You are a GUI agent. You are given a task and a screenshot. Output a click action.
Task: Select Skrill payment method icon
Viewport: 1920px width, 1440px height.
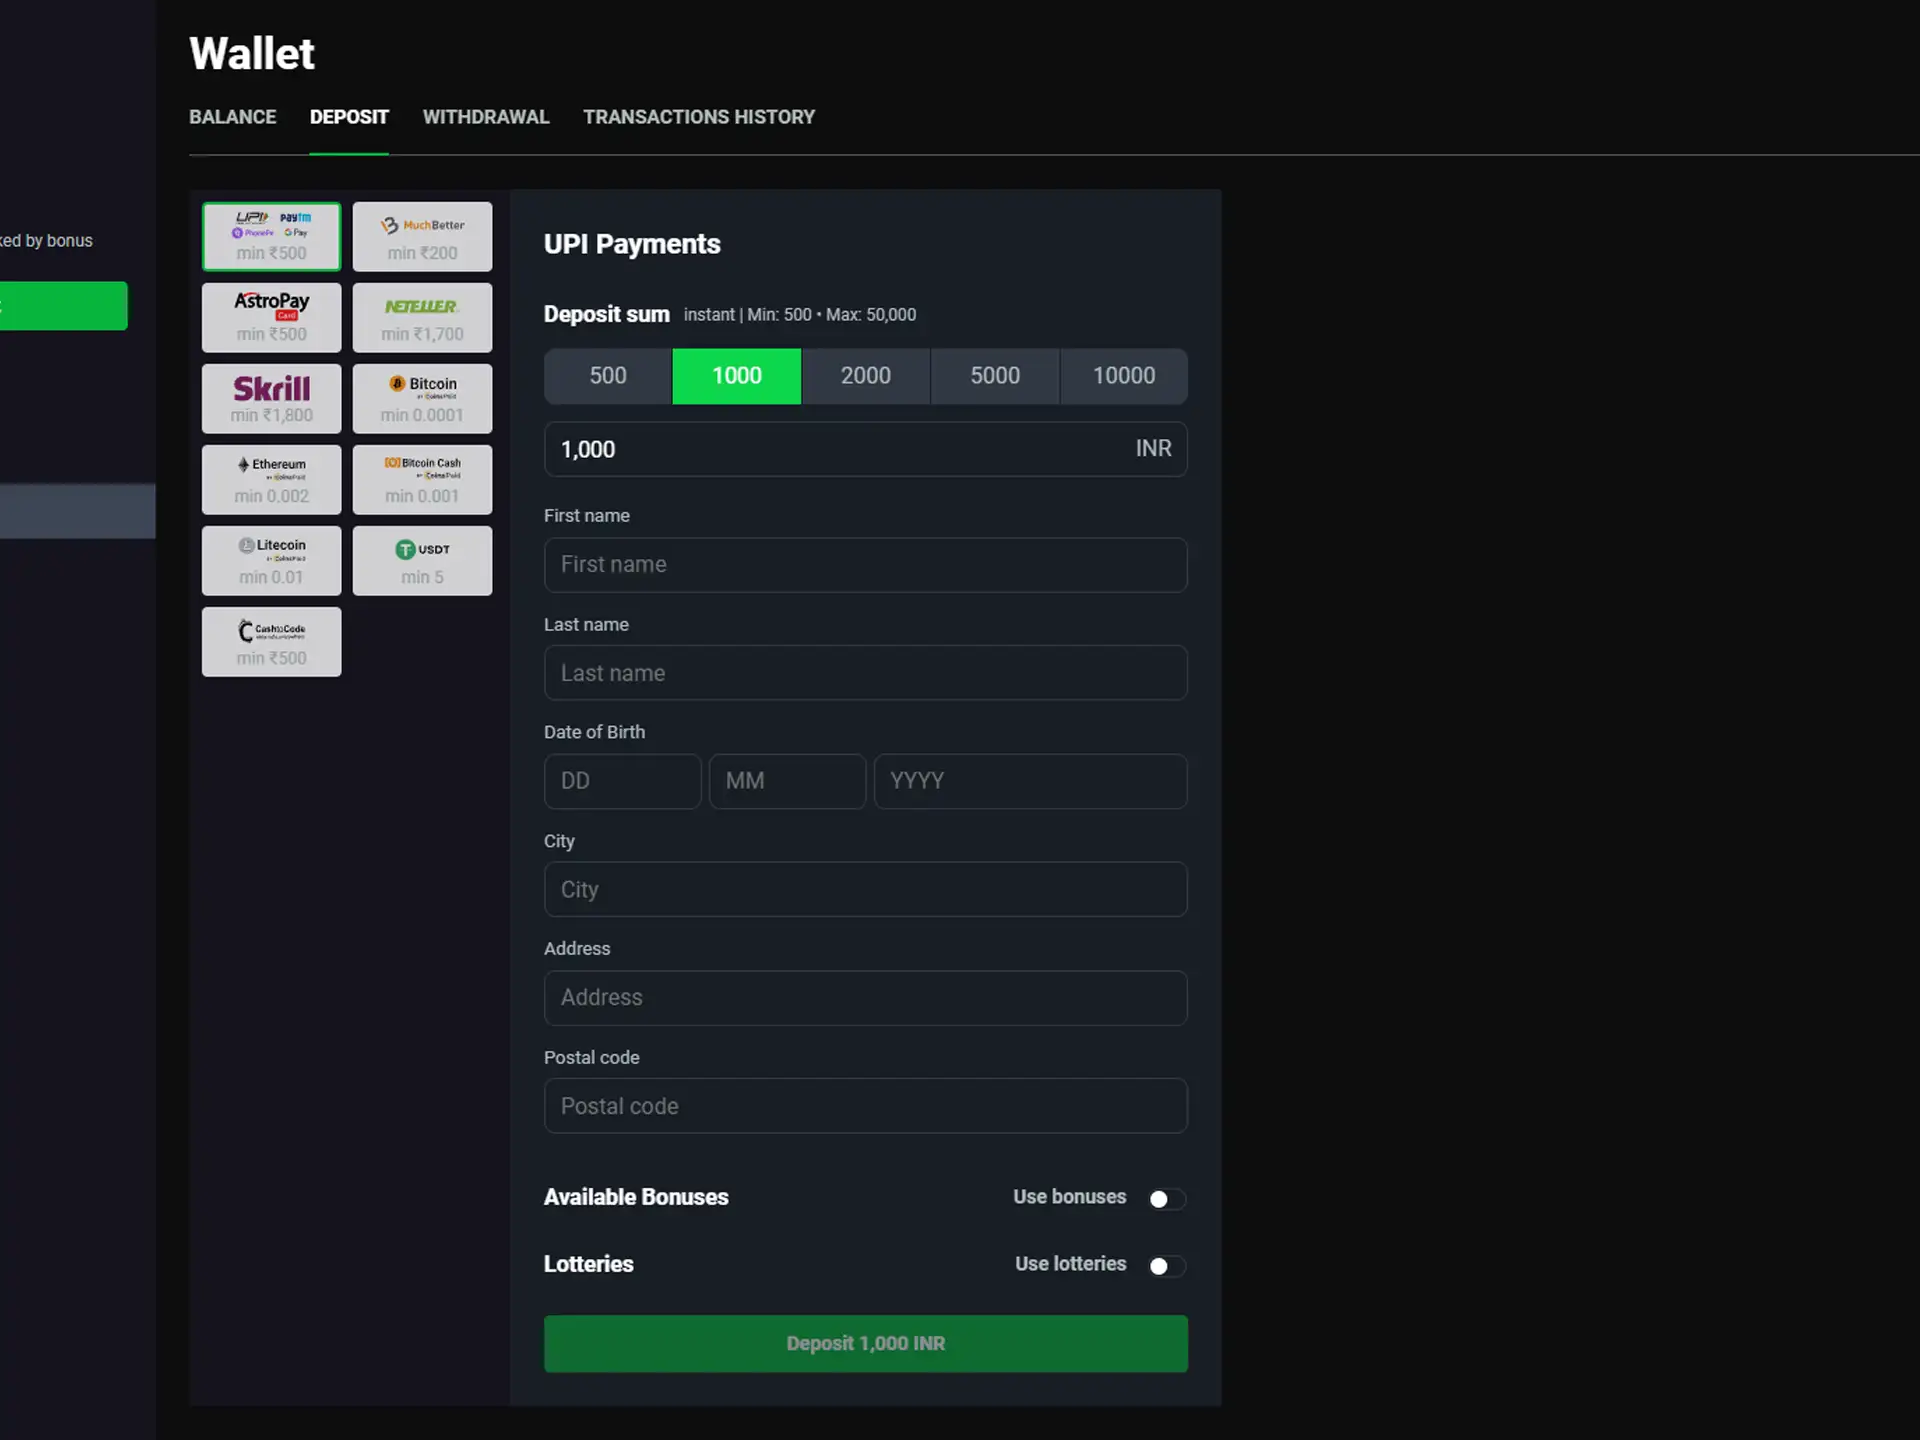coord(271,398)
